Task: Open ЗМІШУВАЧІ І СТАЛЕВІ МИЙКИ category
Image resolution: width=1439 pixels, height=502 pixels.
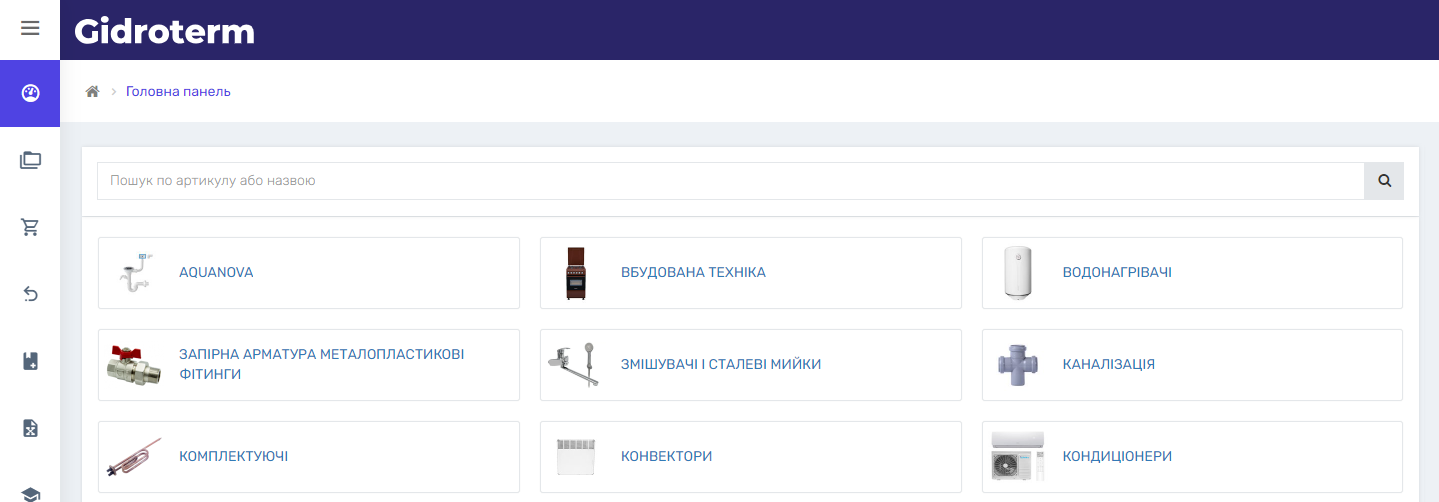Action: pyautogui.click(x=720, y=364)
